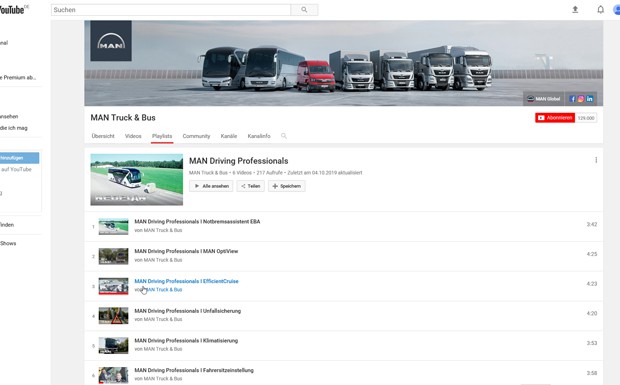Click the Premium sidebar entry
The width and height of the screenshot is (620, 385).
pyautogui.click(x=18, y=77)
